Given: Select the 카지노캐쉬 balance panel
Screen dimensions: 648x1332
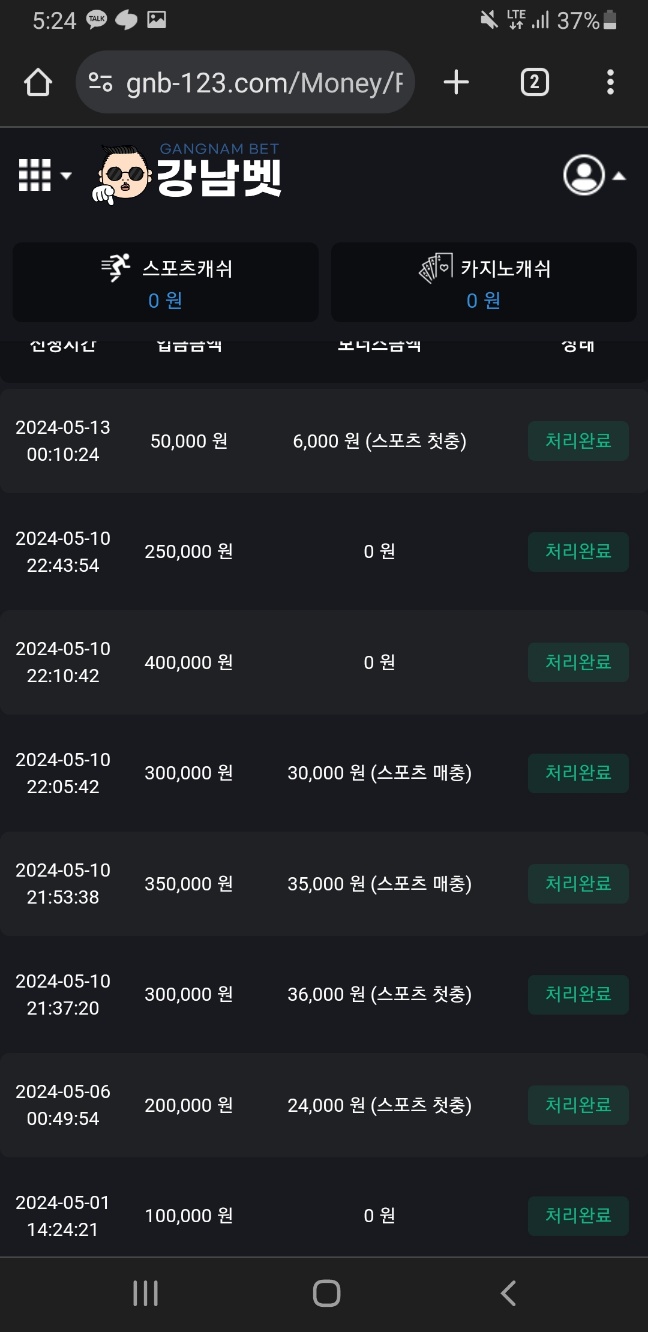Looking at the screenshot, I should [x=484, y=282].
